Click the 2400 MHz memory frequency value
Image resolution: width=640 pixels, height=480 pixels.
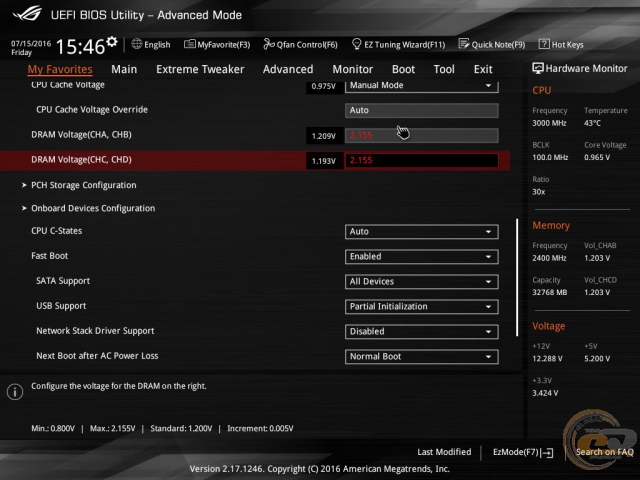pos(549,258)
